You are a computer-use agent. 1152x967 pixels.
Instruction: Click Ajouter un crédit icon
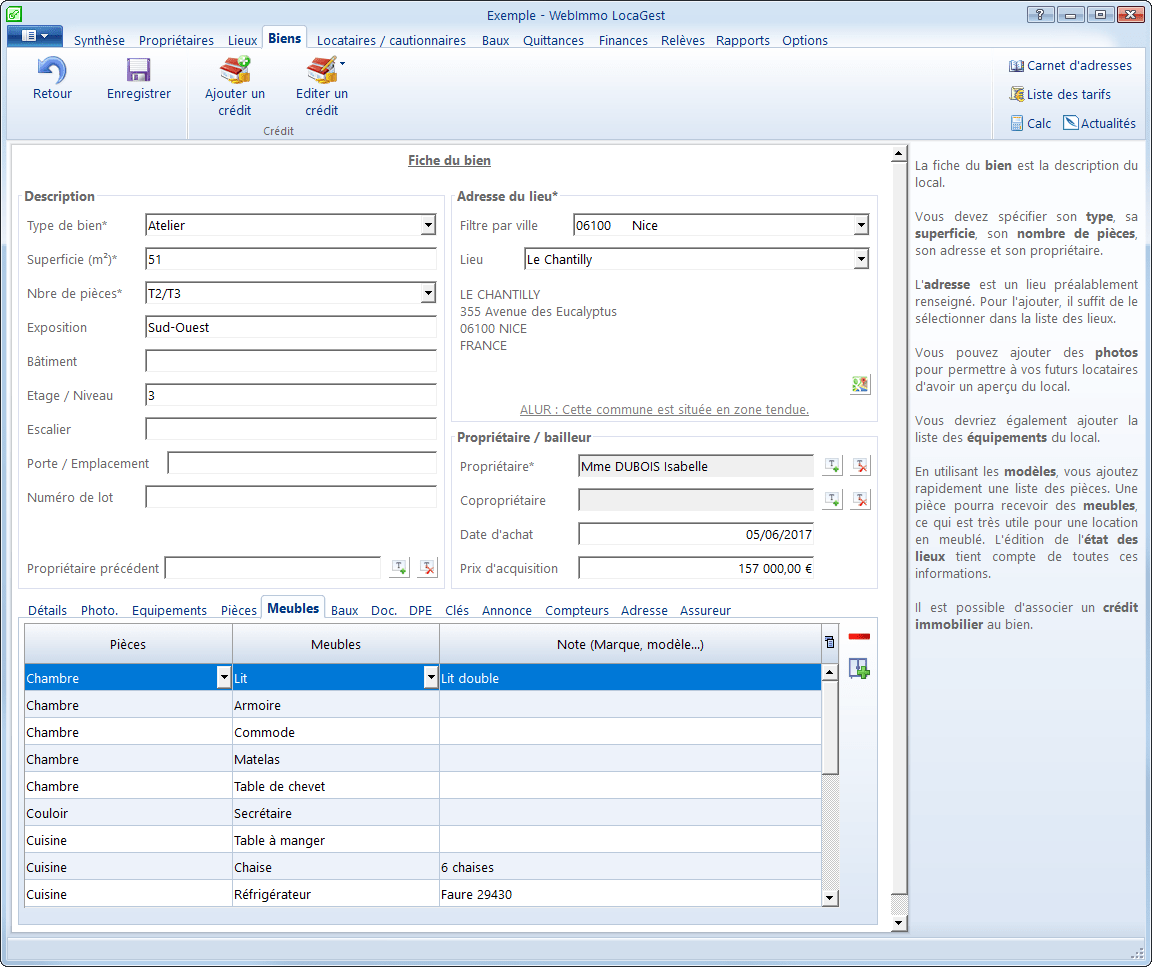click(x=234, y=70)
